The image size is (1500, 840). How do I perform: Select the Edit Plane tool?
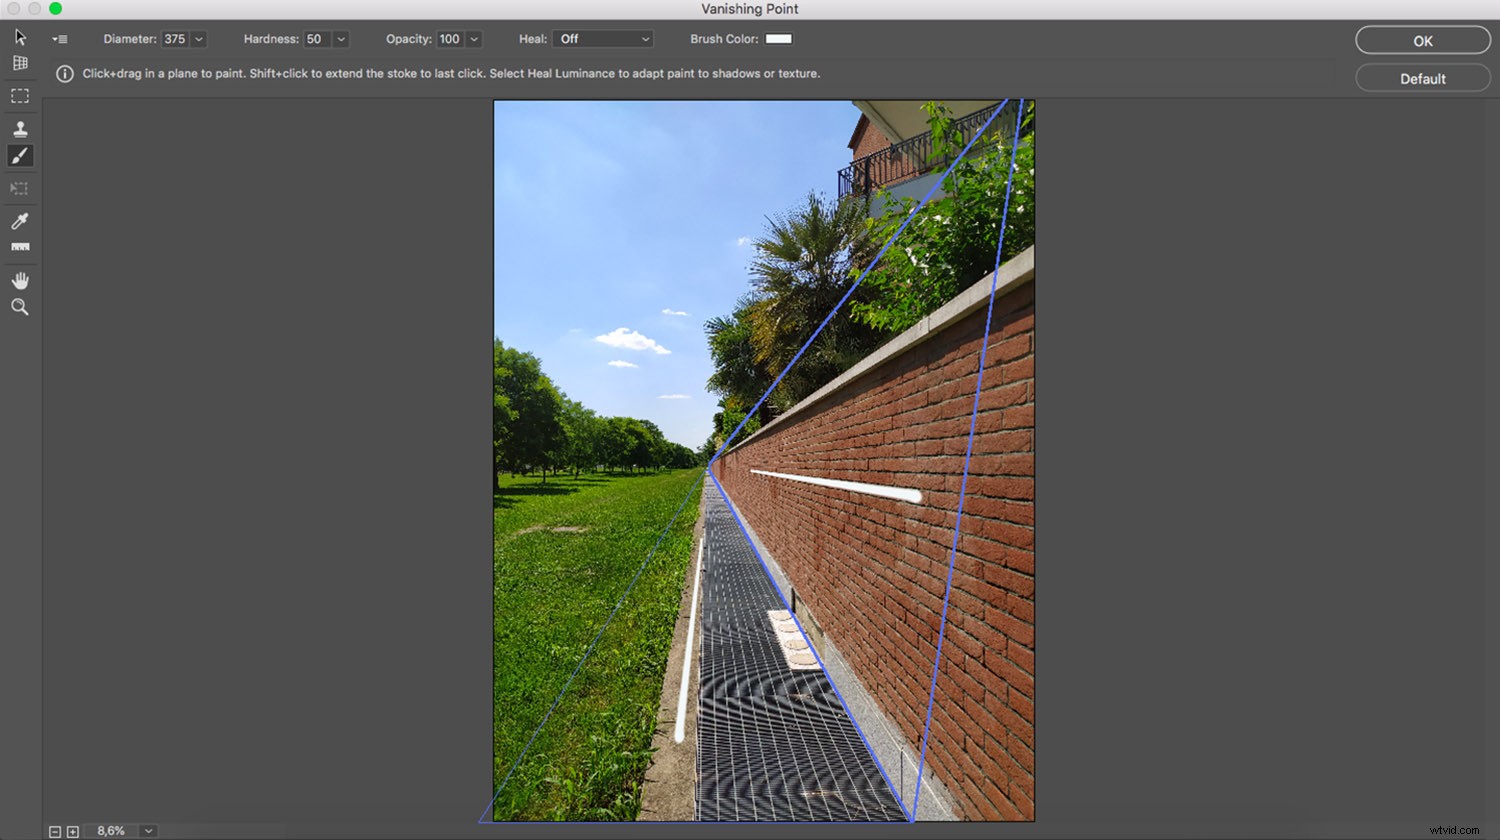point(20,37)
